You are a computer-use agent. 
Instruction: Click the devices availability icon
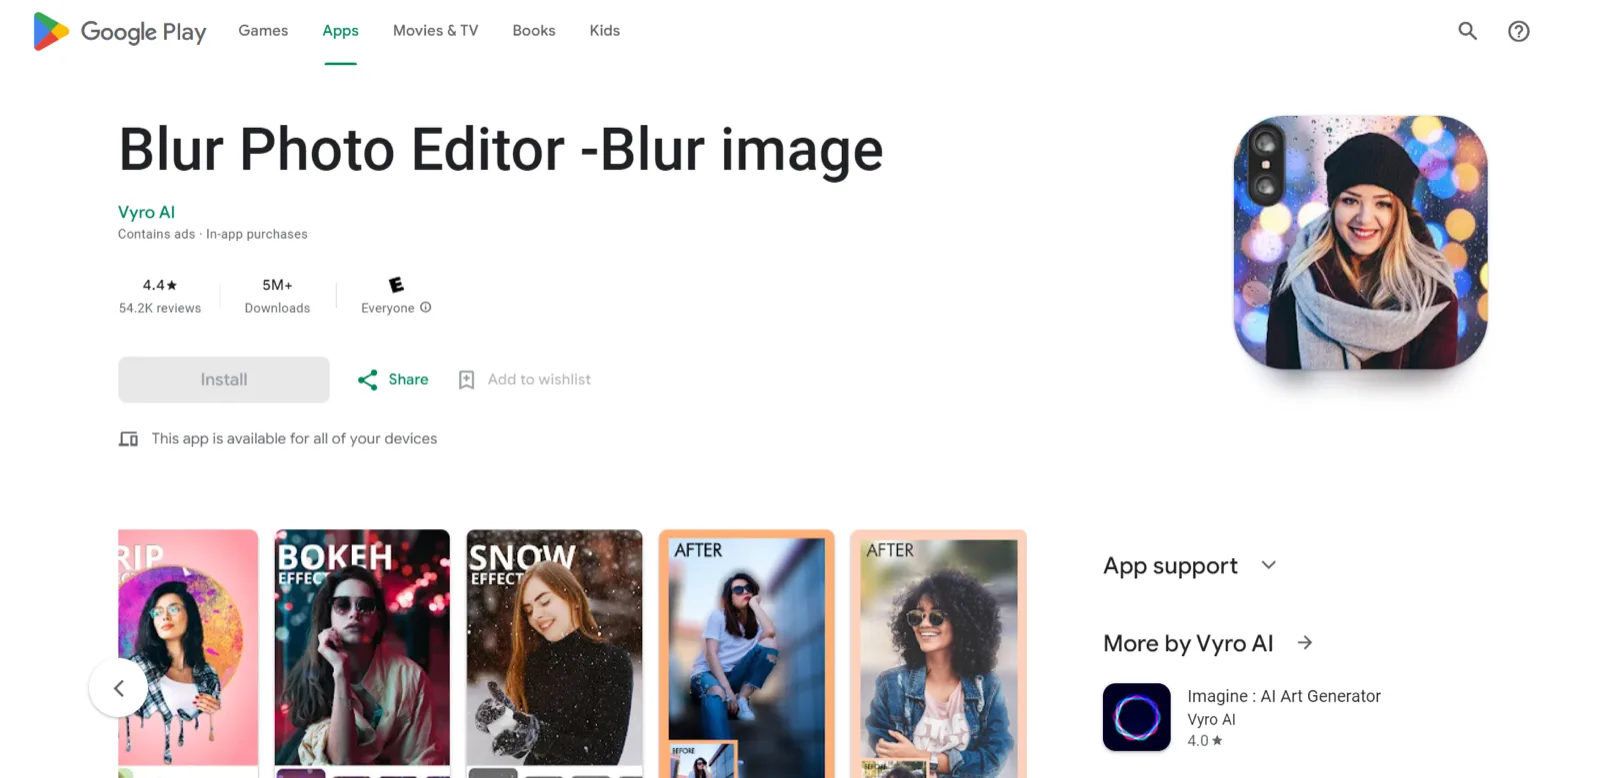(x=129, y=439)
